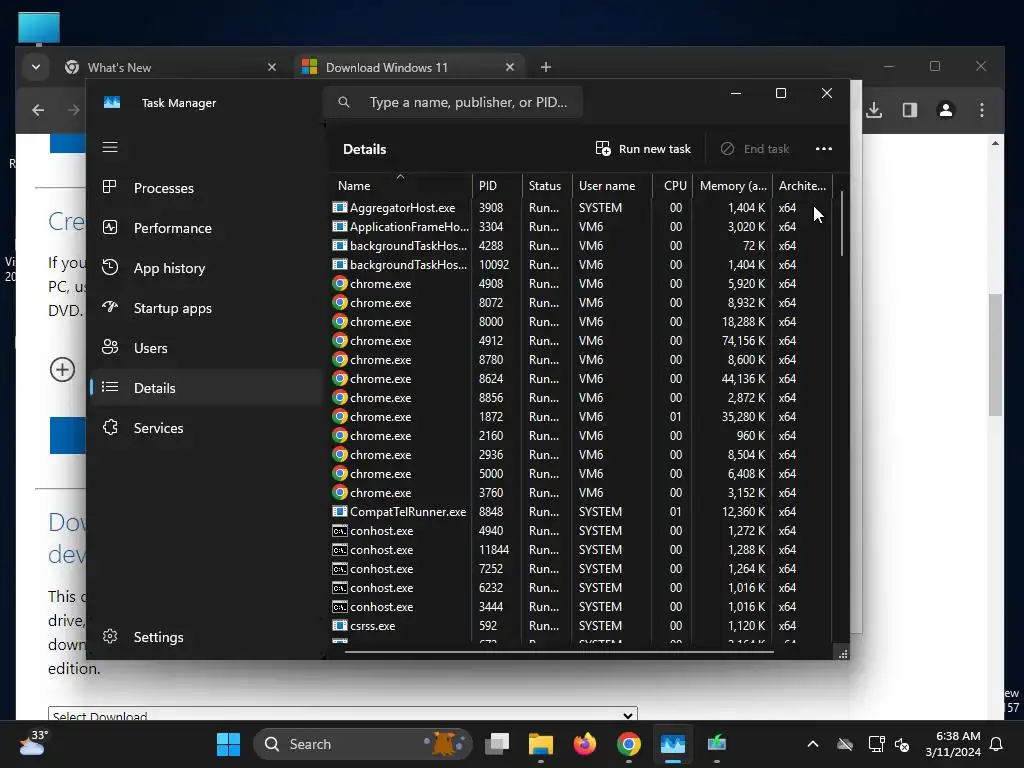Click chrome icon of process PID 8000
This screenshot has width=1024, height=768.
(340, 321)
